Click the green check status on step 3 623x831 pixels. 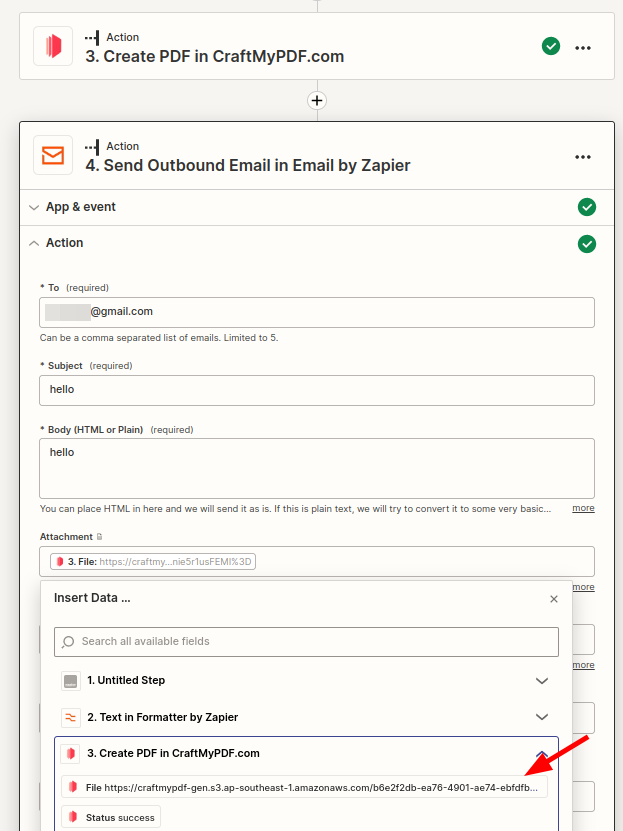(x=550, y=46)
